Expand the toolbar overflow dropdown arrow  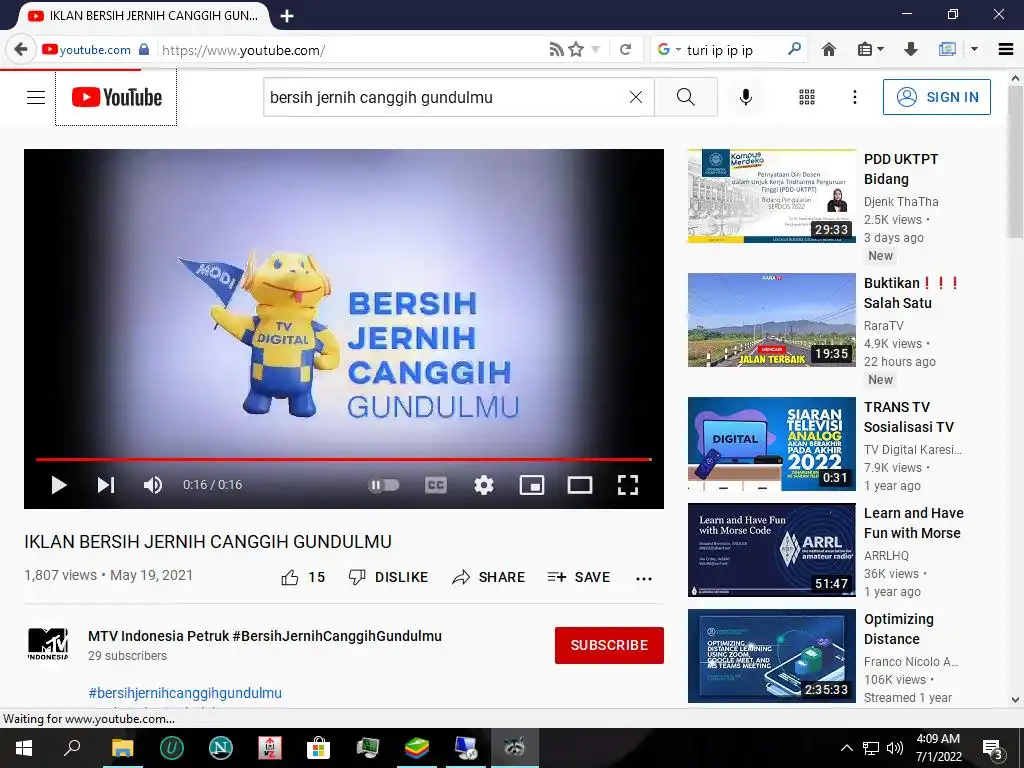(974, 50)
